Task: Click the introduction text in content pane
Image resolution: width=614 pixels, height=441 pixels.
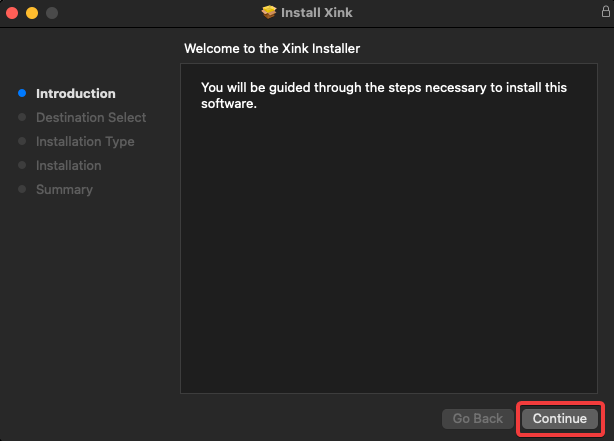Action: pos(384,95)
